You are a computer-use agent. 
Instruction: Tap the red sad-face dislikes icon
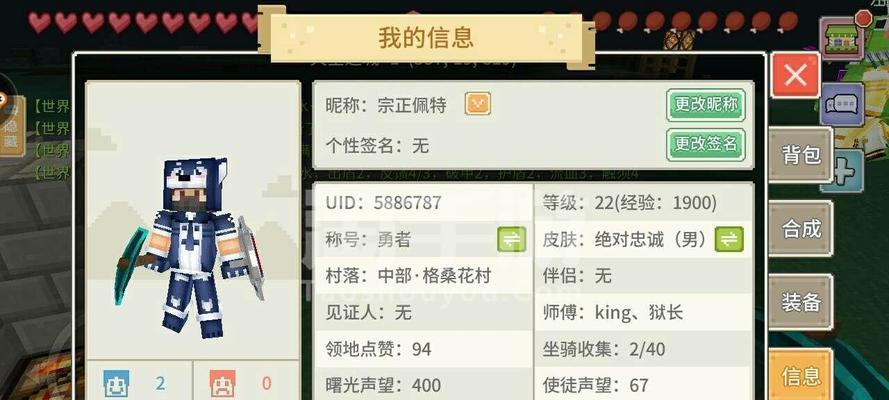[x=222, y=384]
